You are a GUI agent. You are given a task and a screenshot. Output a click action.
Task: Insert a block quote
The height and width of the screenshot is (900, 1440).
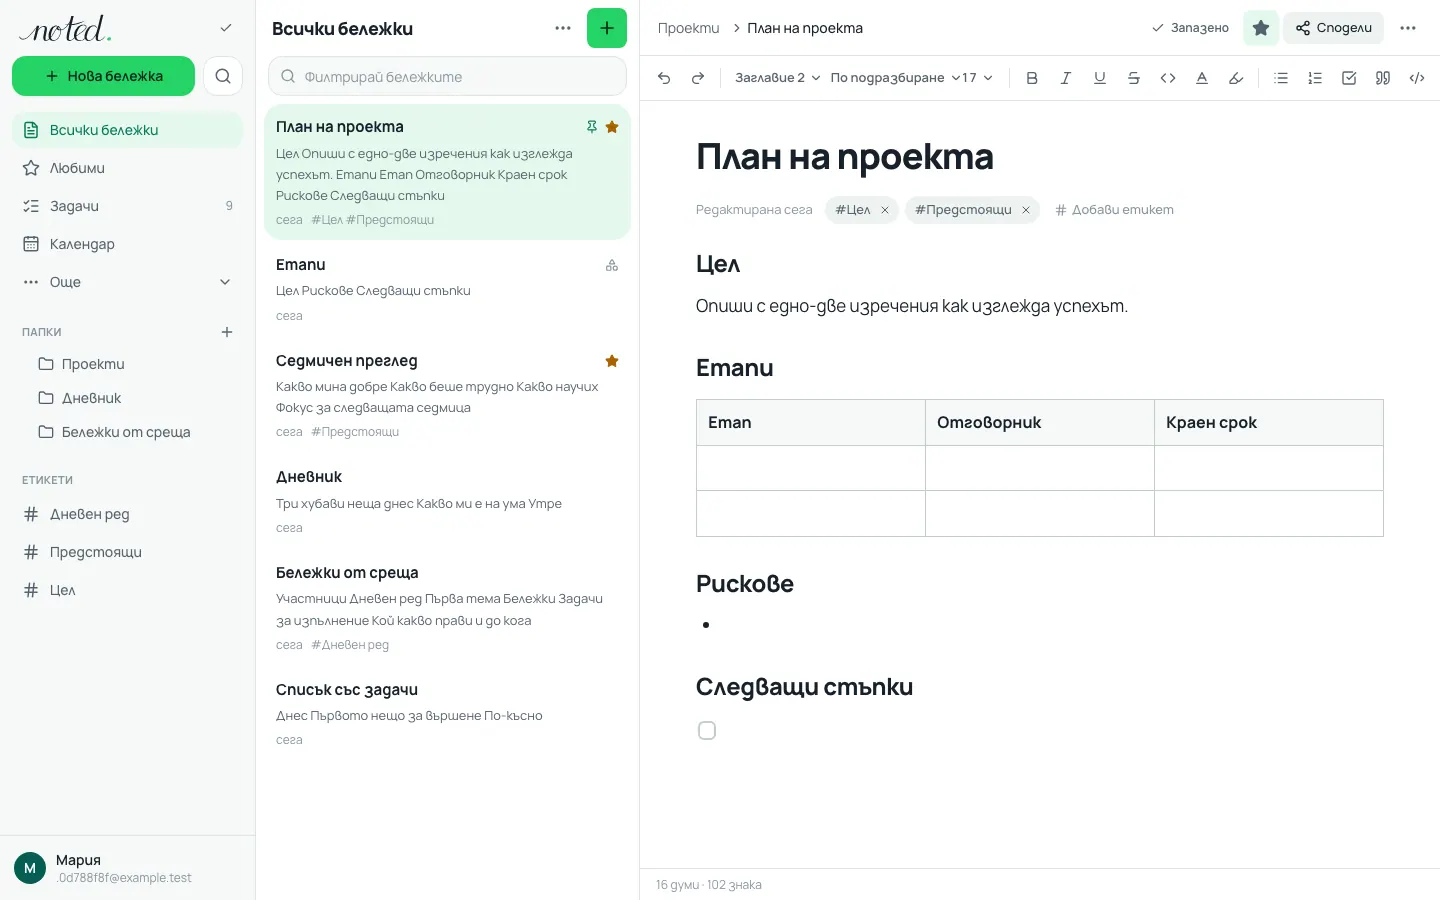coord(1383,78)
